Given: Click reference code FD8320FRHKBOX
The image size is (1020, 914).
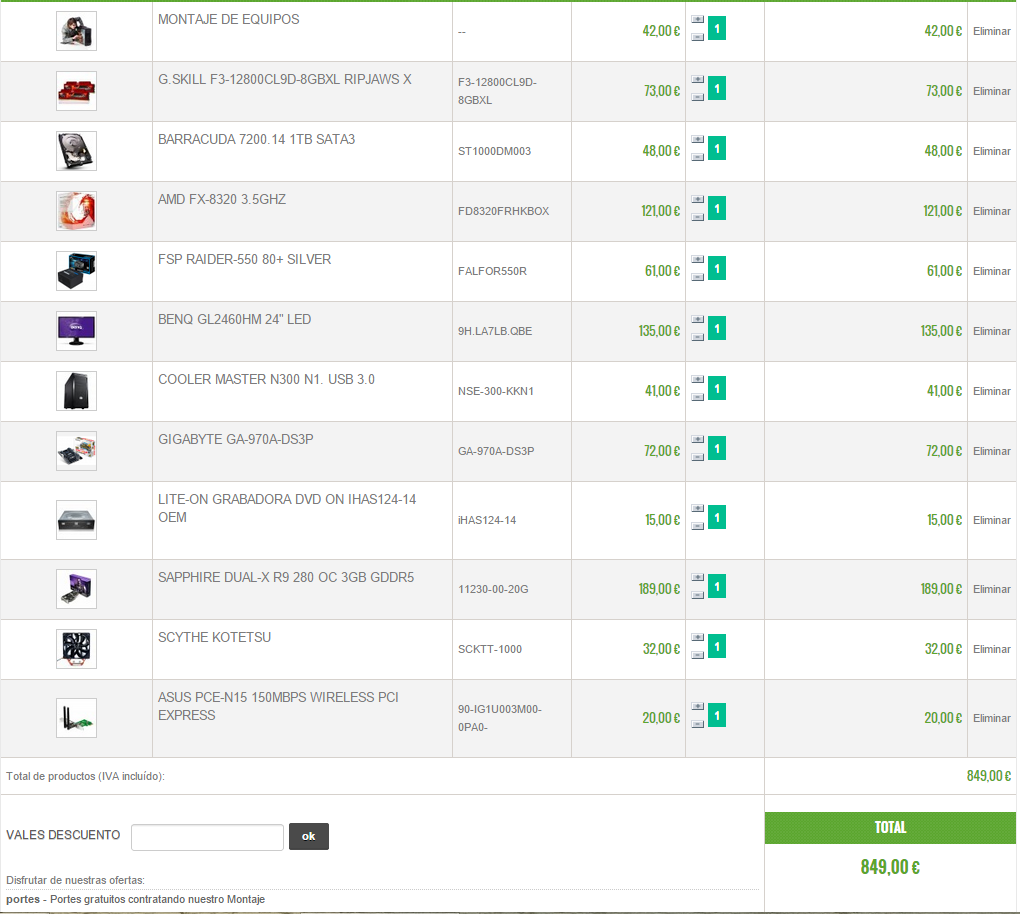Looking at the screenshot, I should pyautogui.click(x=503, y=211).
